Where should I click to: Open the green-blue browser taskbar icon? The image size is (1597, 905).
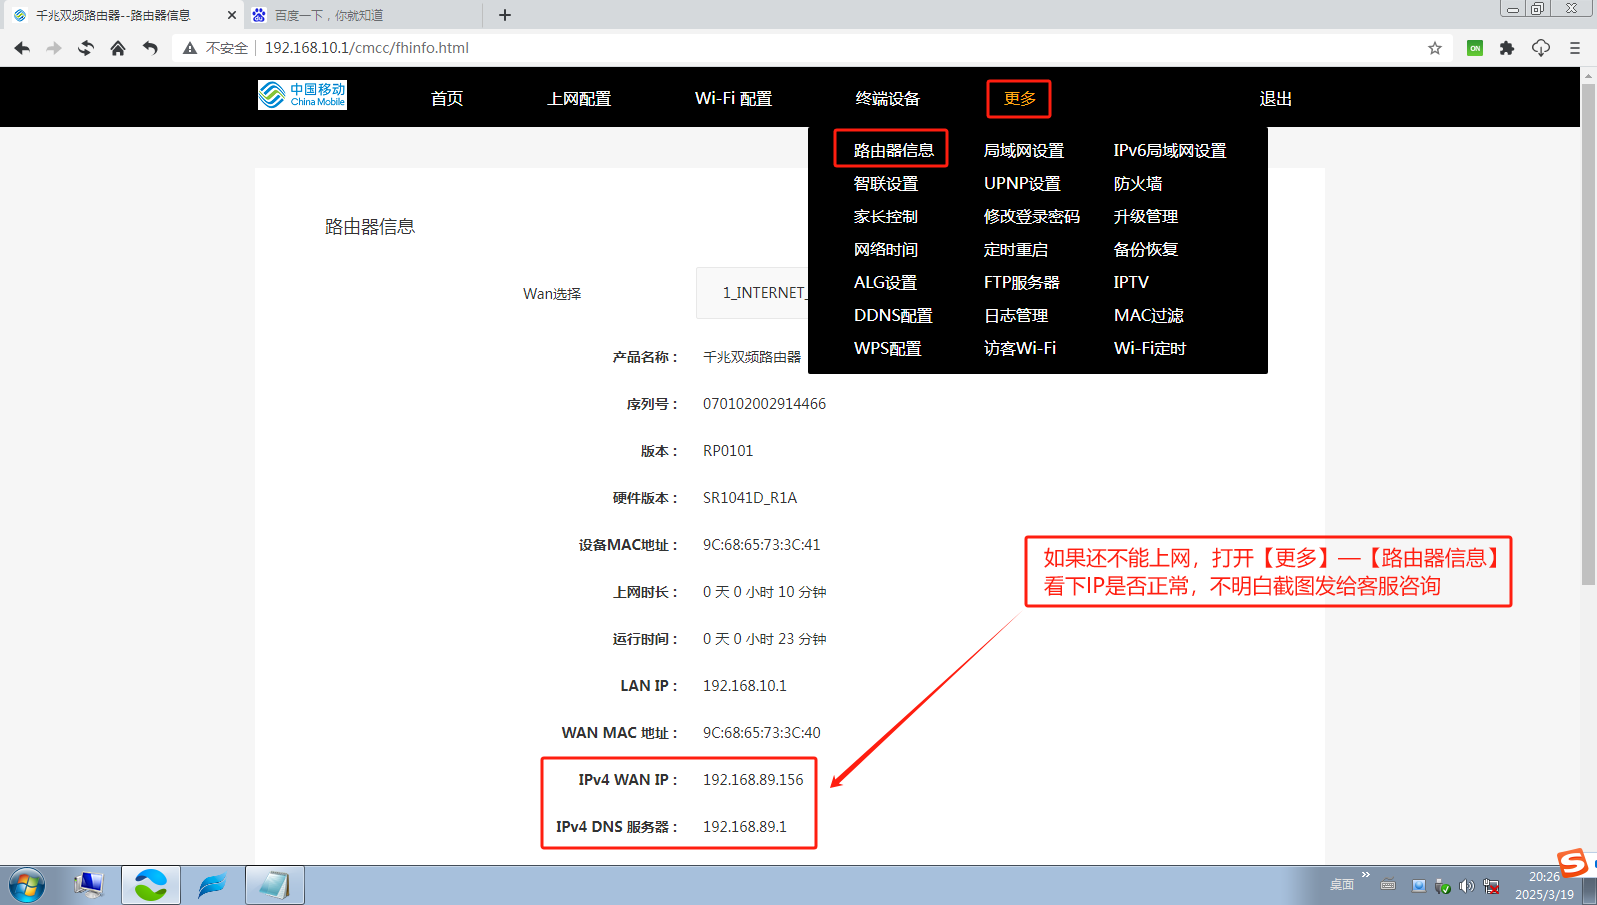151,886
